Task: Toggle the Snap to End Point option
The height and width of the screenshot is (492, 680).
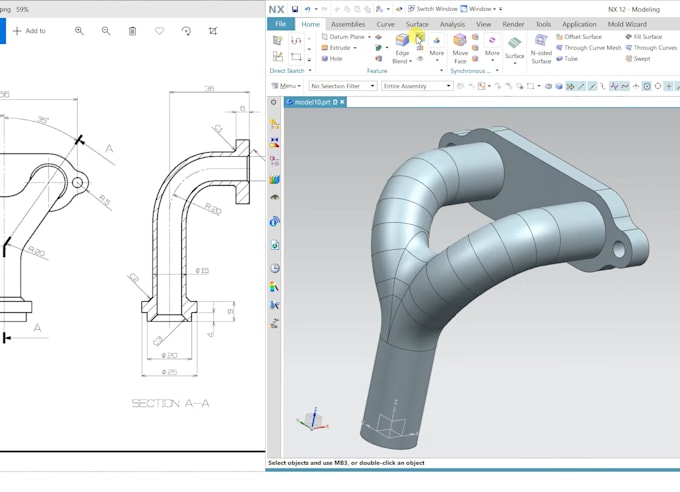Action: tap(582, 86)
